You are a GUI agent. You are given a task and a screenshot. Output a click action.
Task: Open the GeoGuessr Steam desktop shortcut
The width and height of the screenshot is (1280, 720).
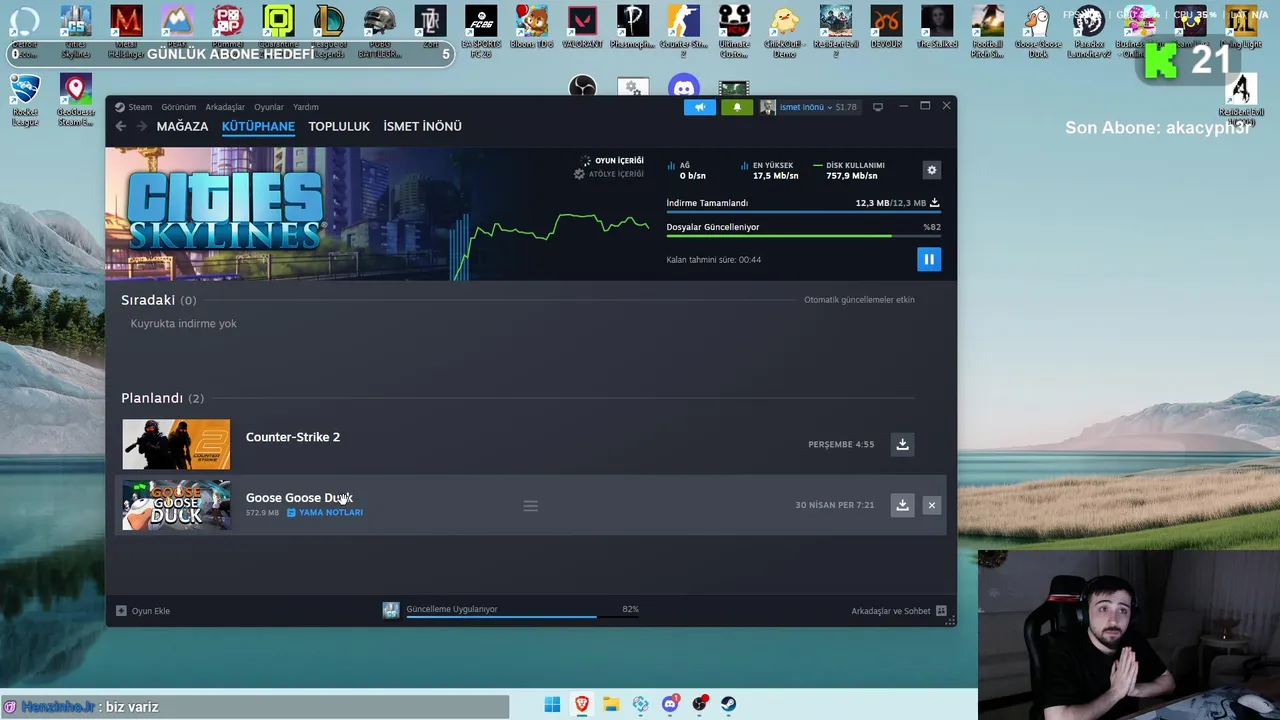[x=76, y=100]
